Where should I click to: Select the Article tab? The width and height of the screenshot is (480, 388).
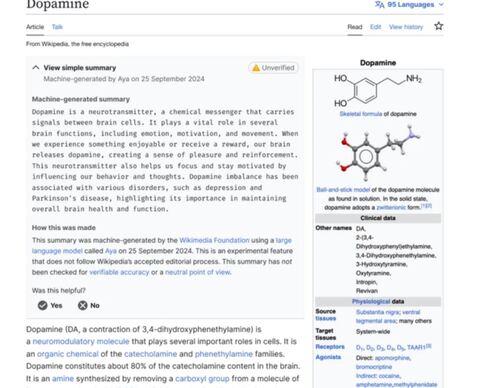35,27
